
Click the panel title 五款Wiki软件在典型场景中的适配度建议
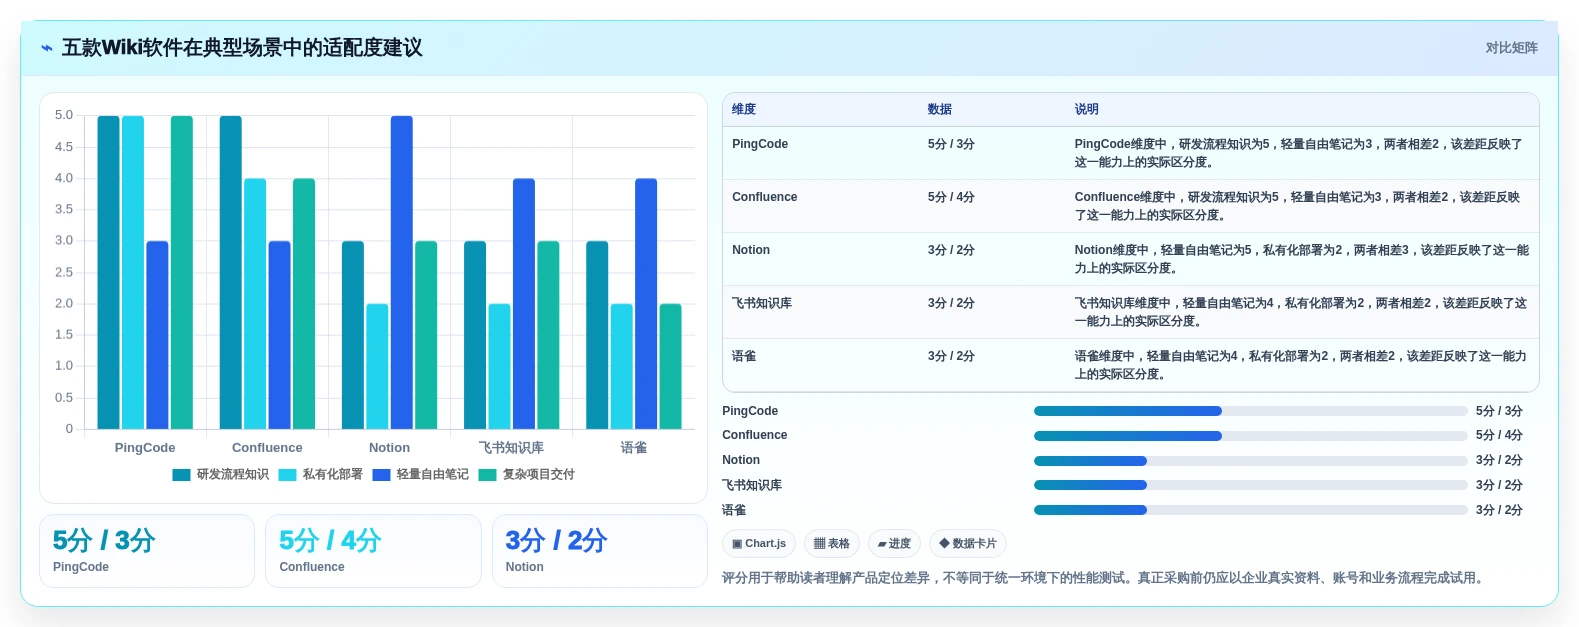[242, 48]
